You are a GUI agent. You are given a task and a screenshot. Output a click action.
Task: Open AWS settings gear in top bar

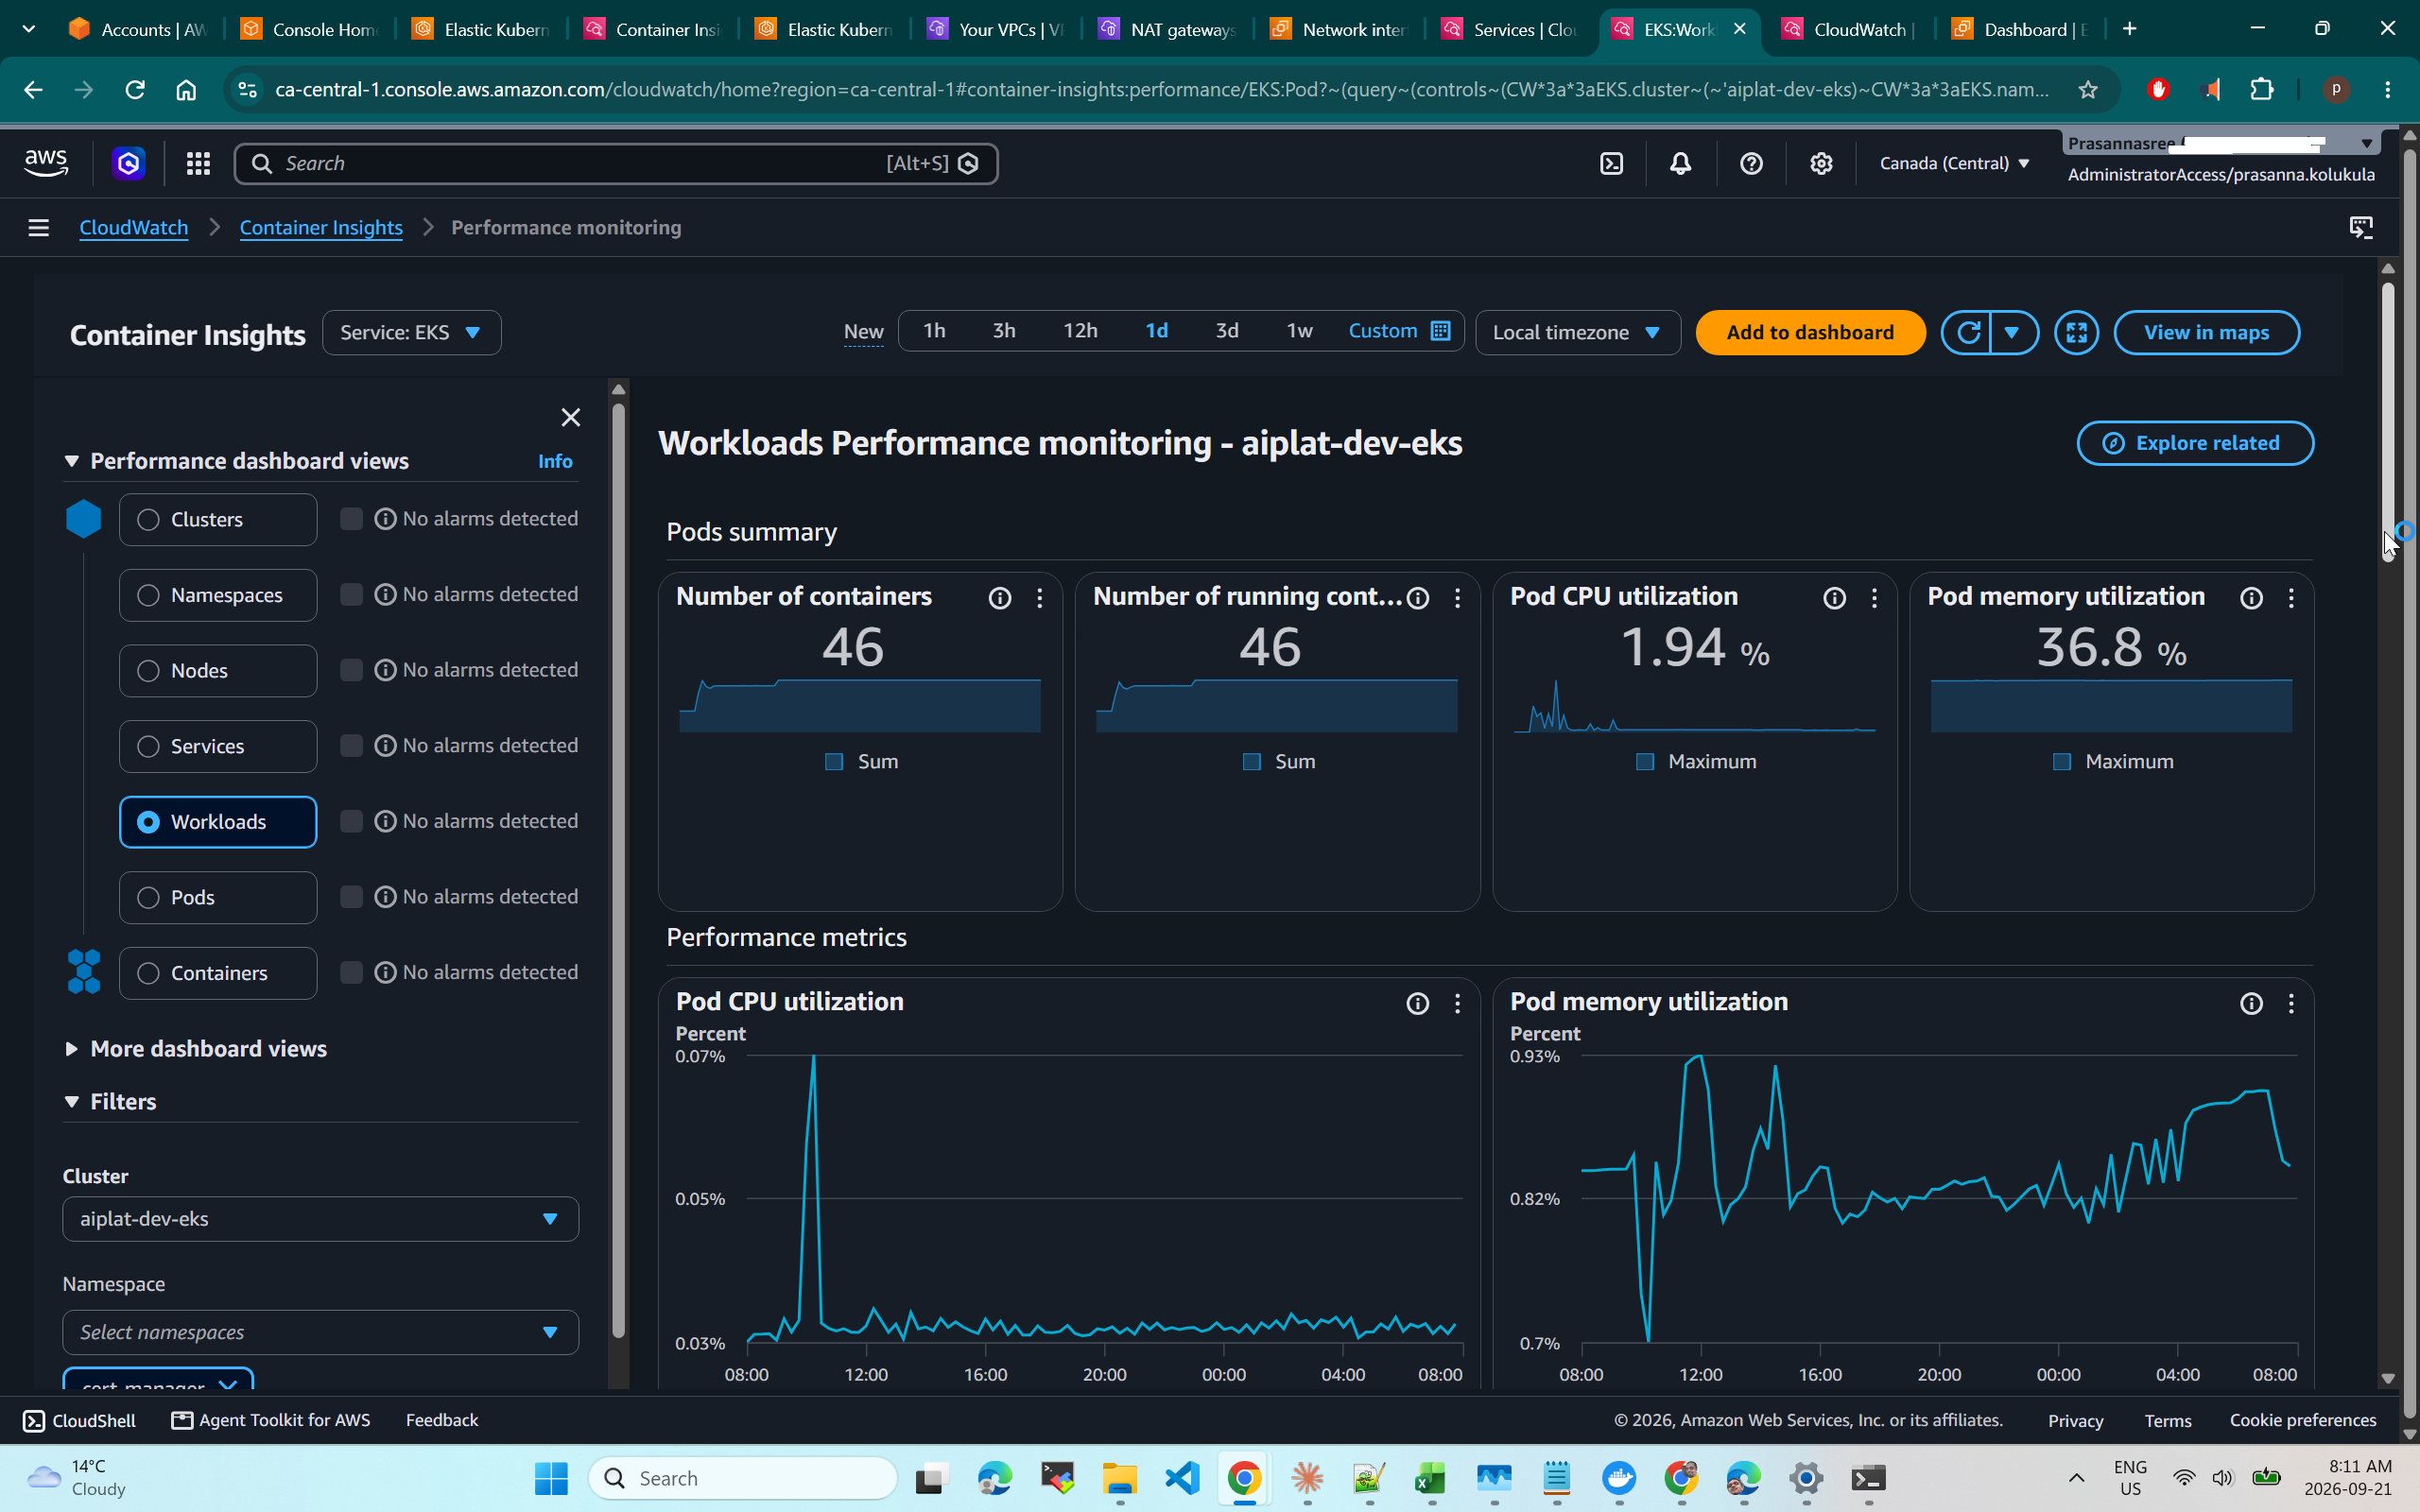click(1821, 163)
